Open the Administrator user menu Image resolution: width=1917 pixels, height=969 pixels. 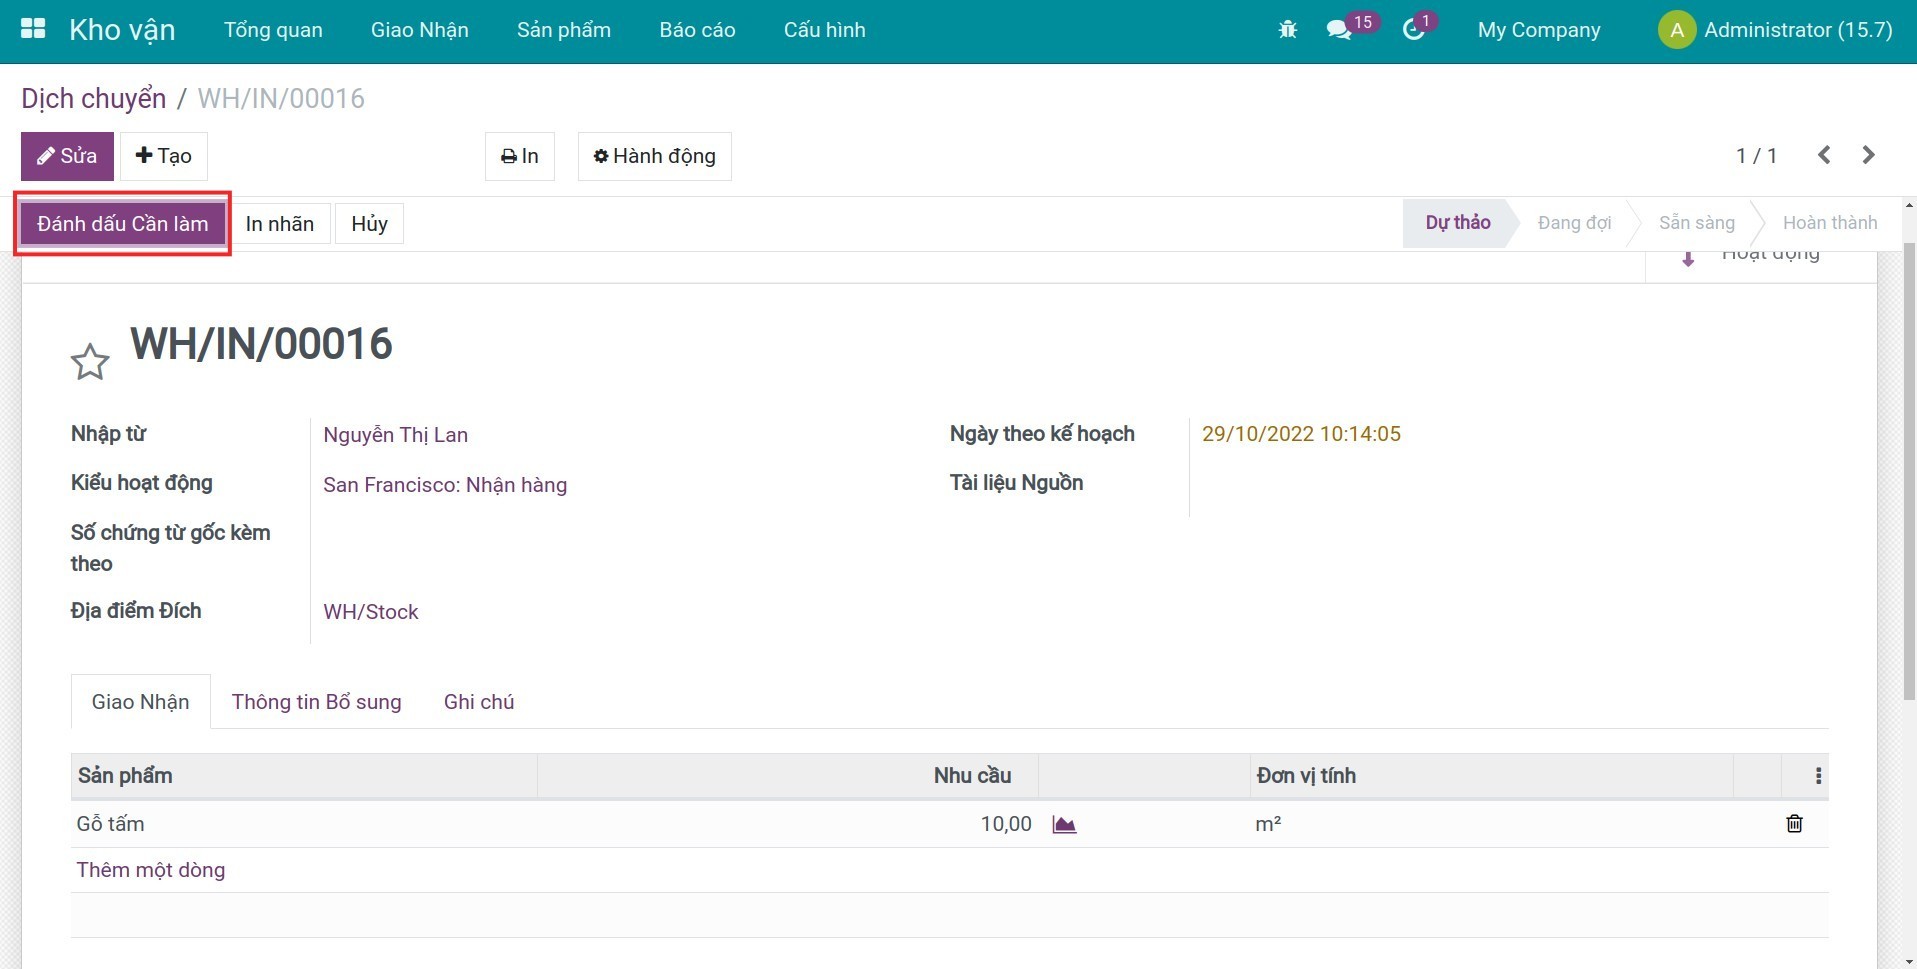pyautogui.click(x=1775, y=30)
